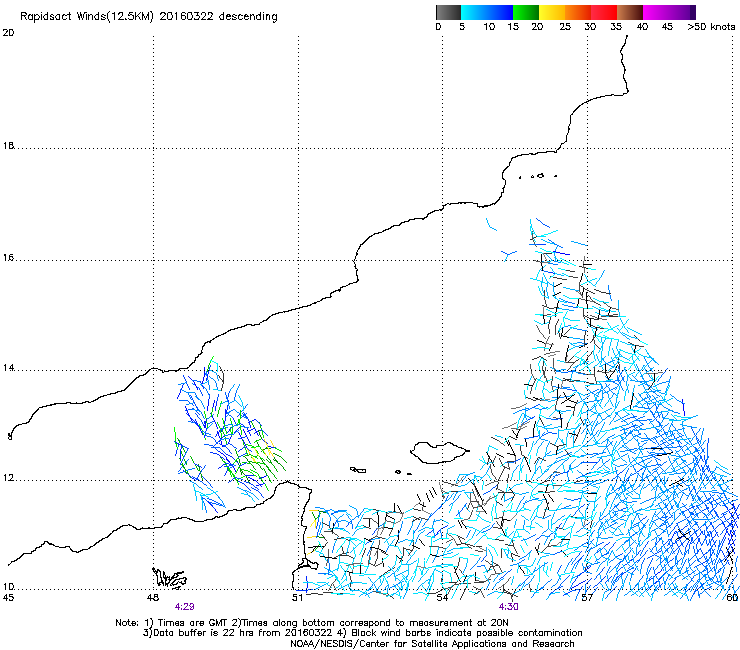Click the NOAA/NESDIS credit line
The image size is (740, 650).
432,644
